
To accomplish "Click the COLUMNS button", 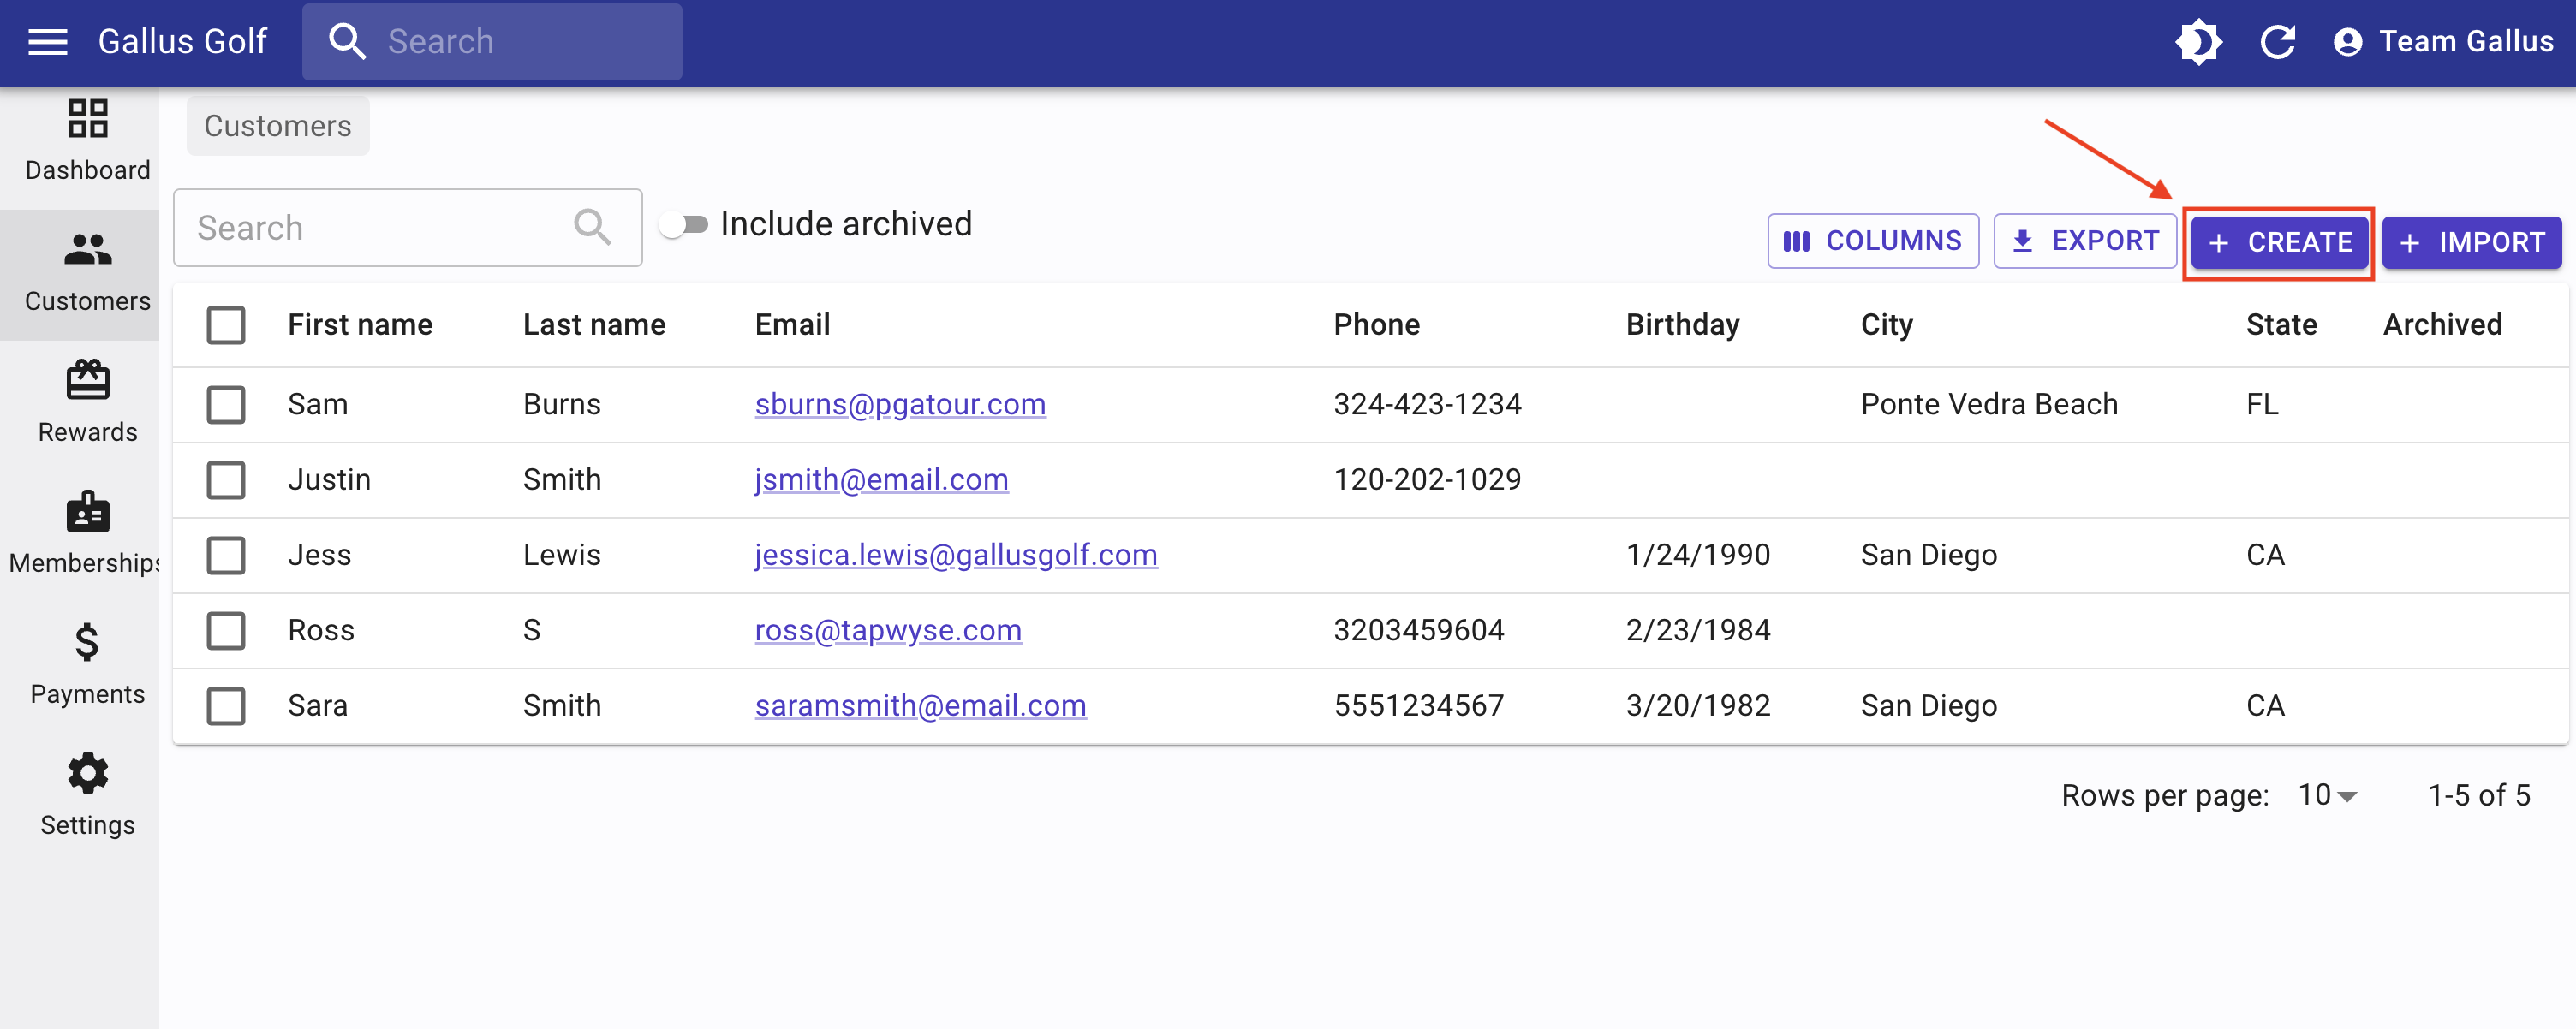I will [x=1872, y=241].
